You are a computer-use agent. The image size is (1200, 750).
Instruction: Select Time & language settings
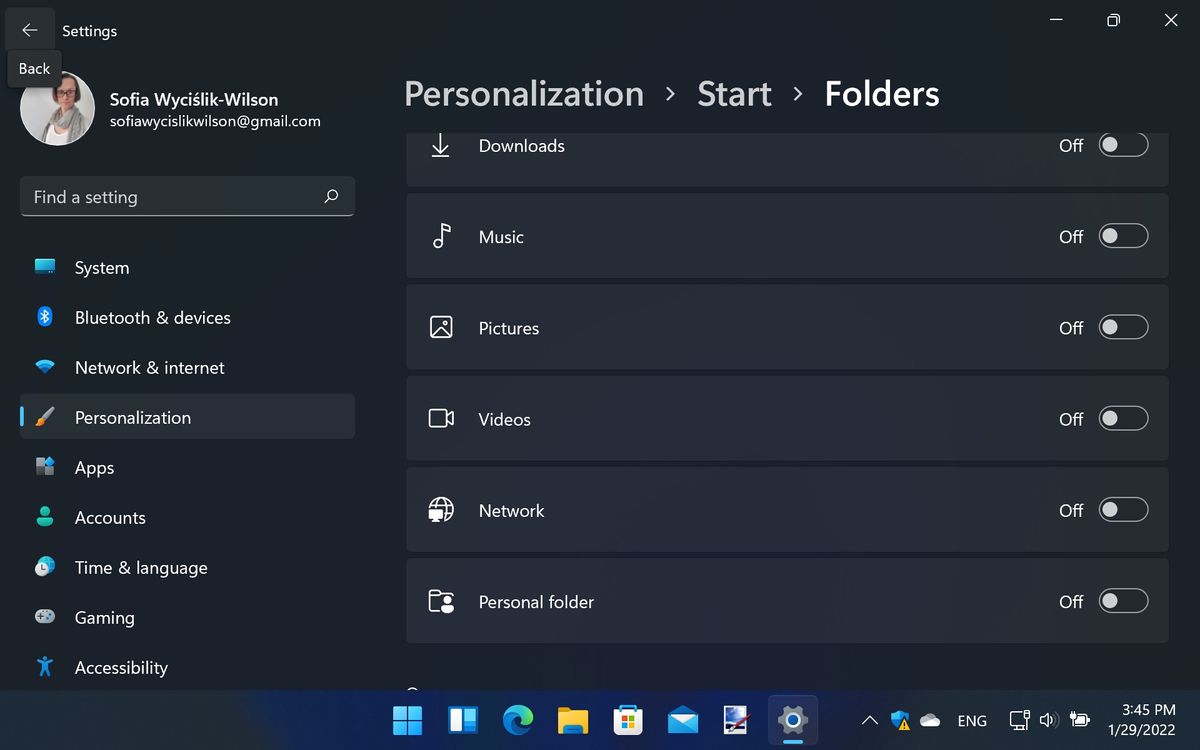pos(140,567)
